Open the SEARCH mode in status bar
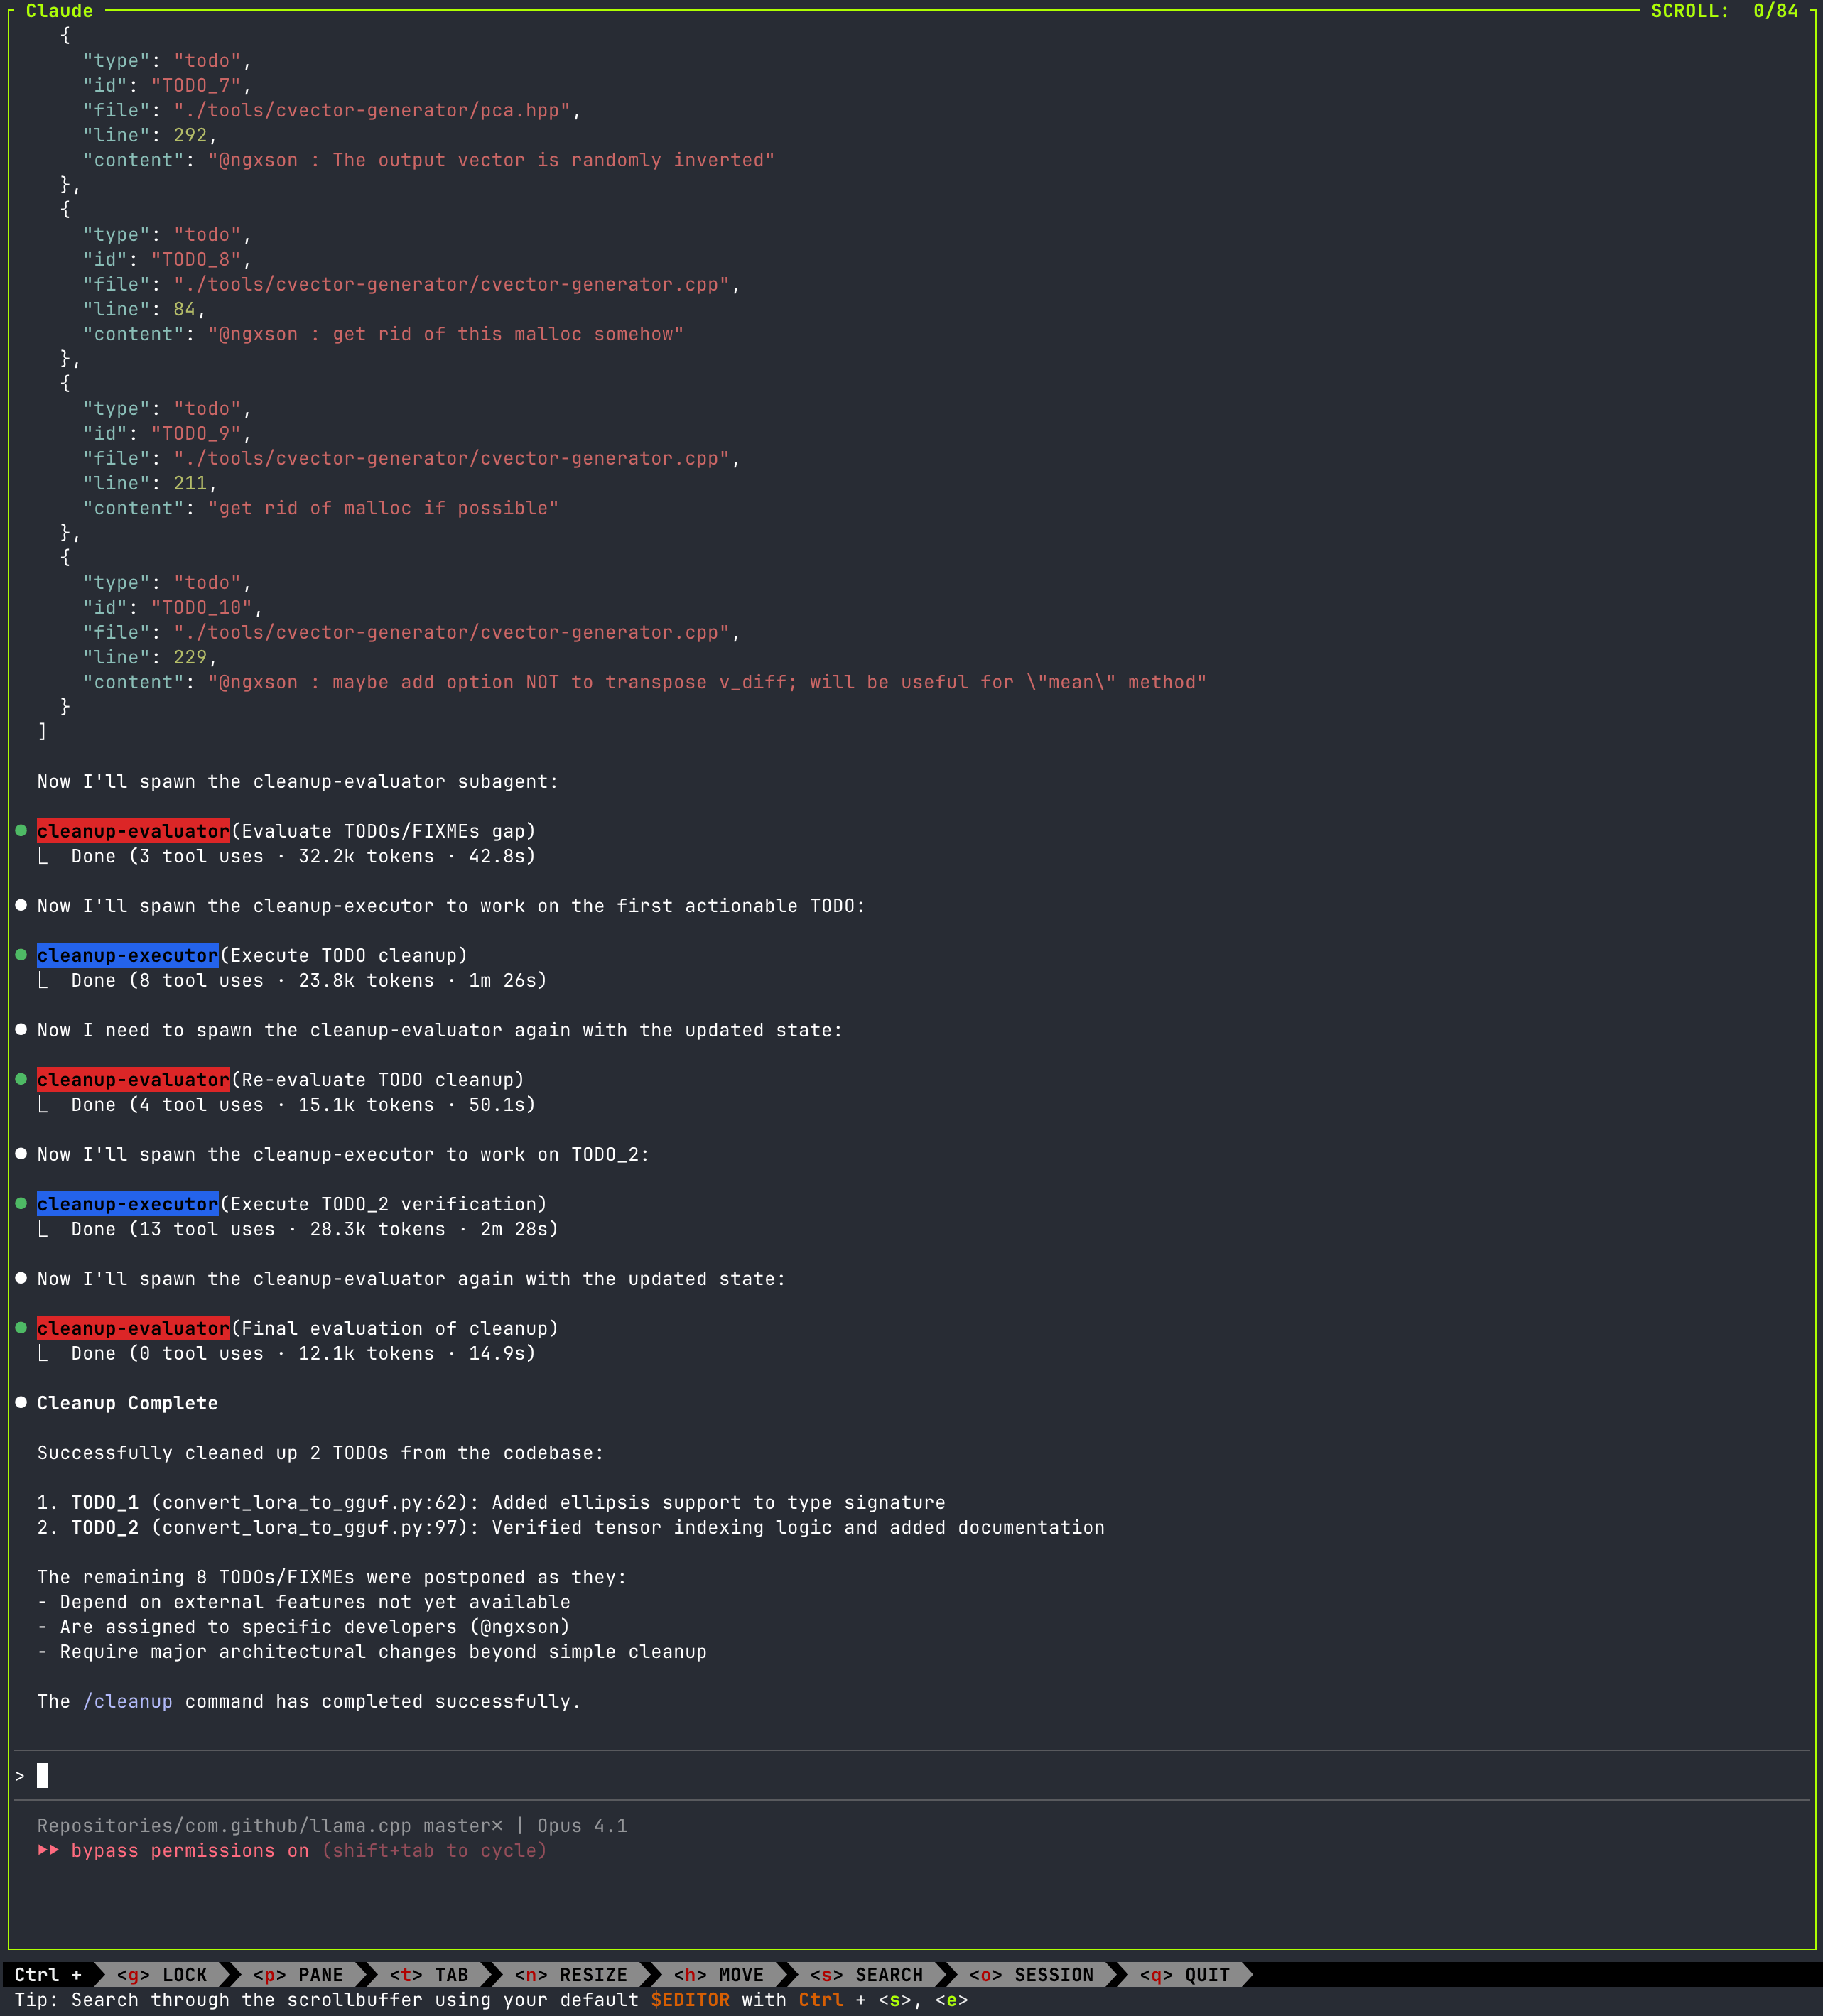 click(866, 1974)
